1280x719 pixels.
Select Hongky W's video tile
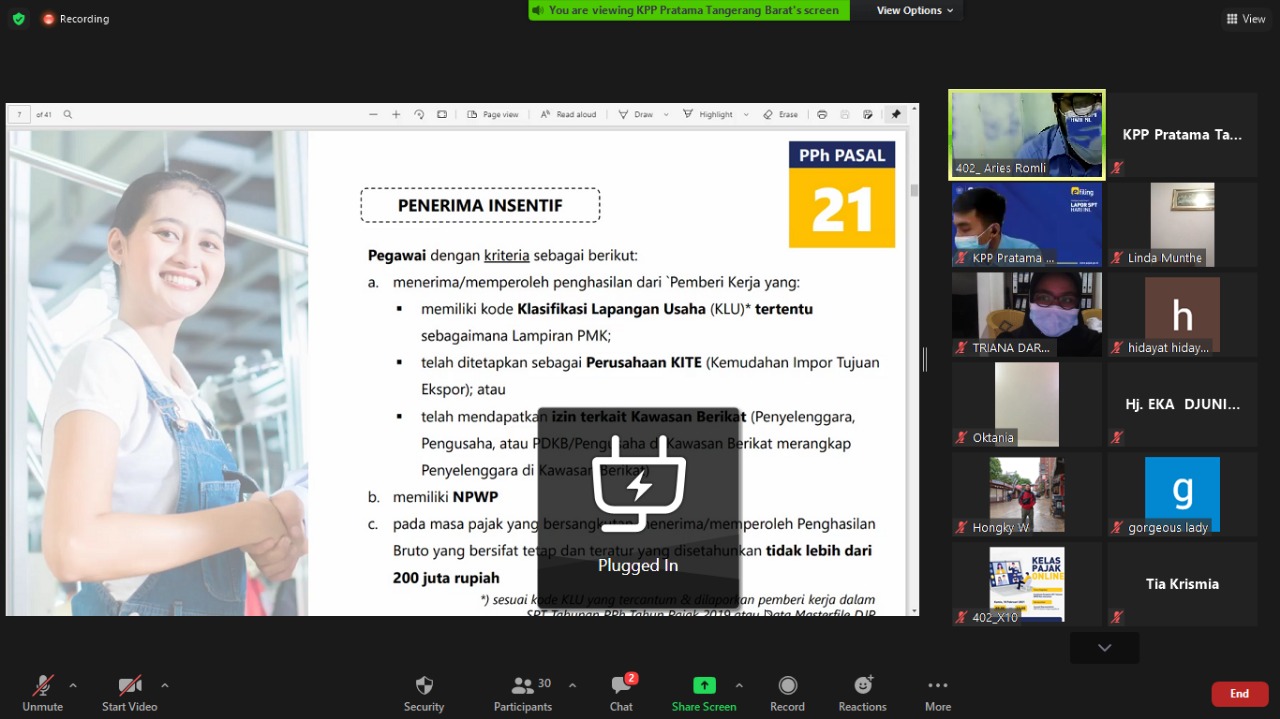[1027, 495]
